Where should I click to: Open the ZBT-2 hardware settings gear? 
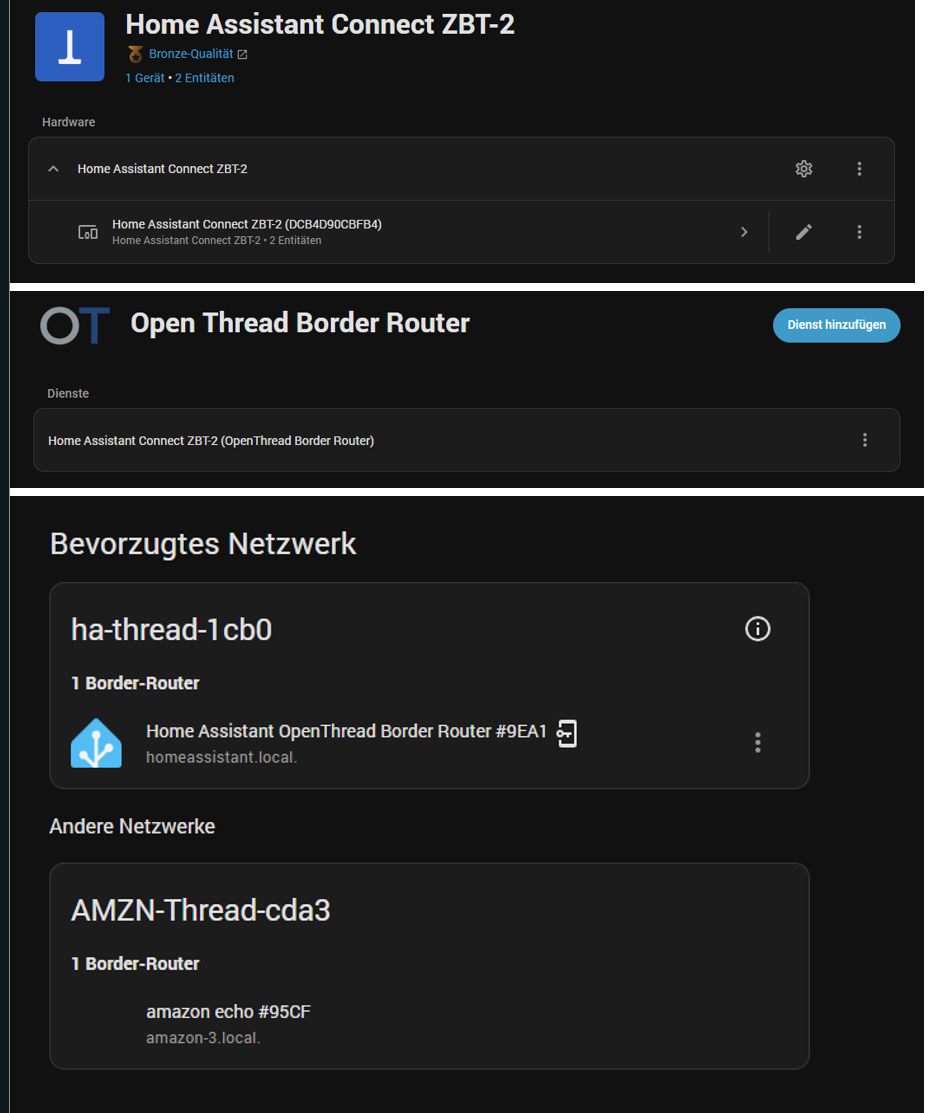pyautogui.click(x=804, y=168)
